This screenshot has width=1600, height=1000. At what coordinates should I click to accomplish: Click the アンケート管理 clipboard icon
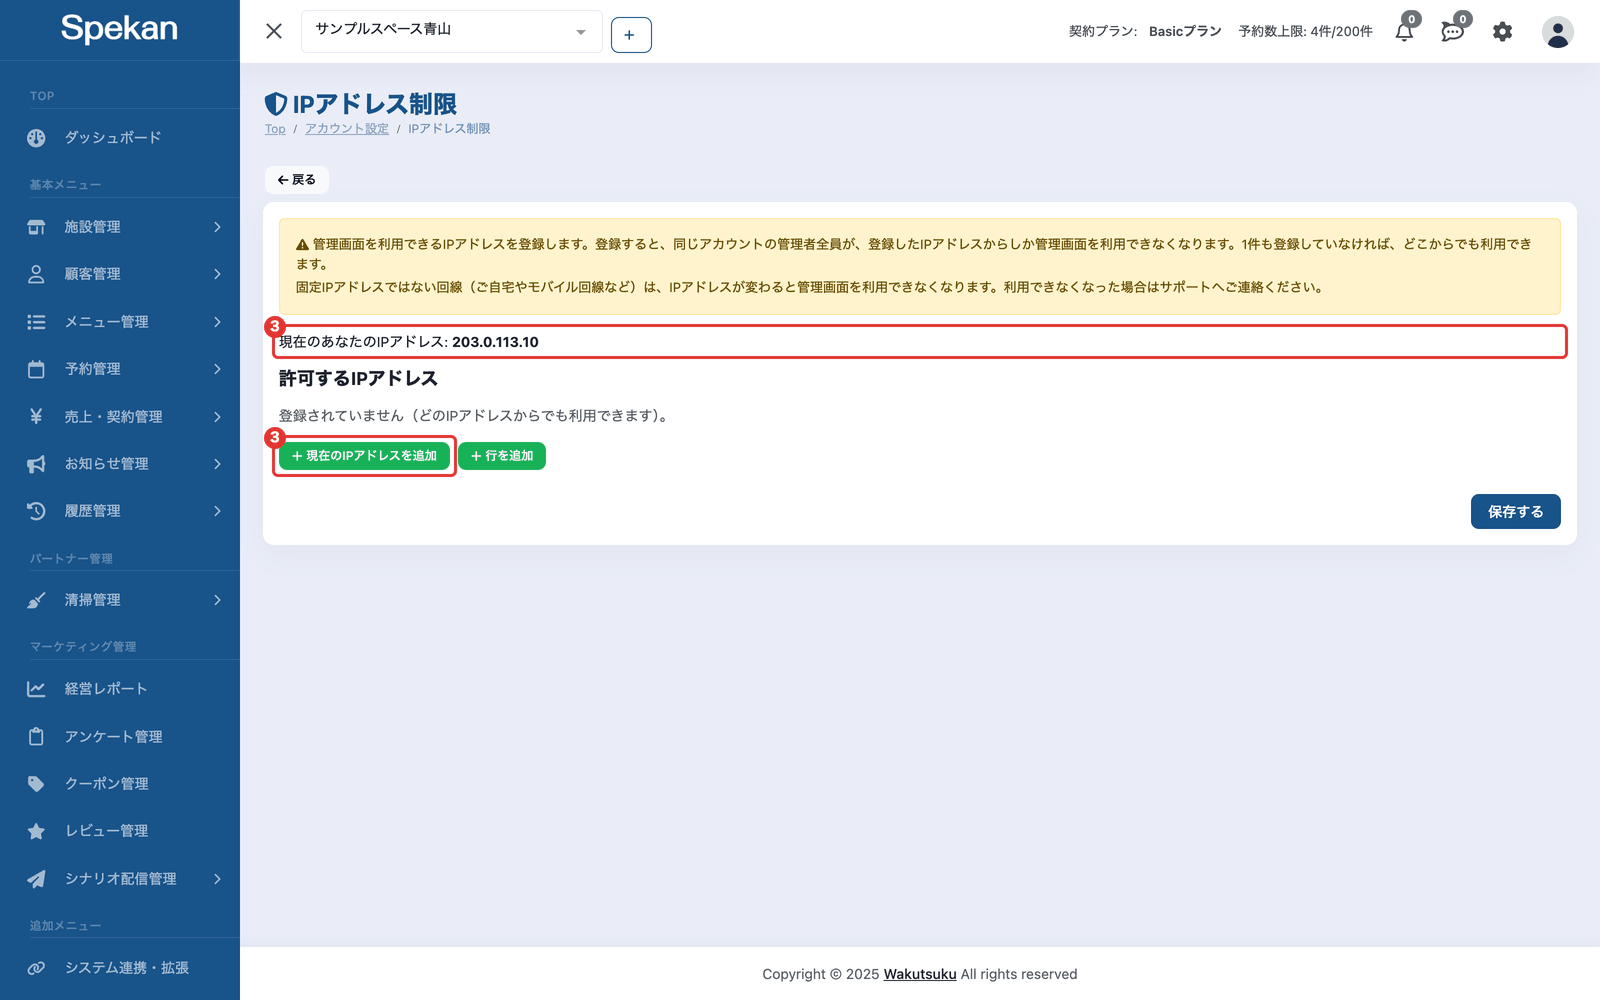click(36, 736)
